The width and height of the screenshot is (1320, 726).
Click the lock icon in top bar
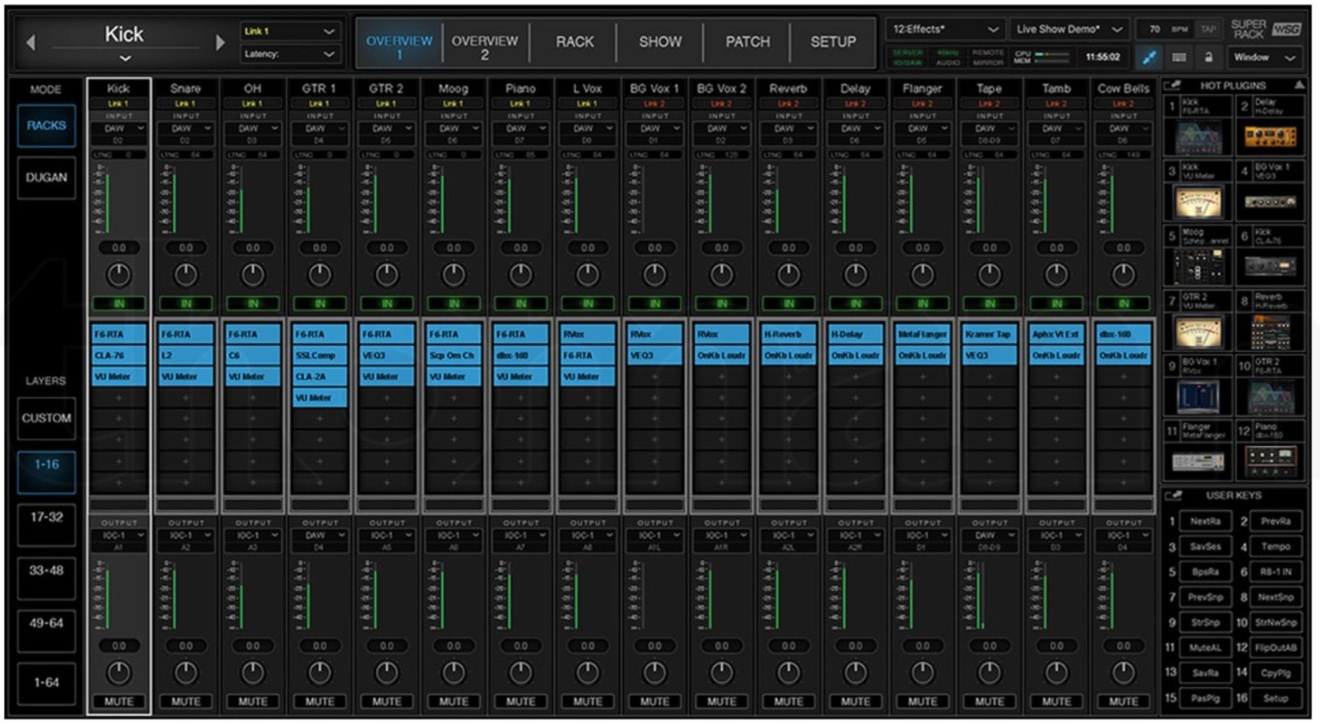point(1208,58)
